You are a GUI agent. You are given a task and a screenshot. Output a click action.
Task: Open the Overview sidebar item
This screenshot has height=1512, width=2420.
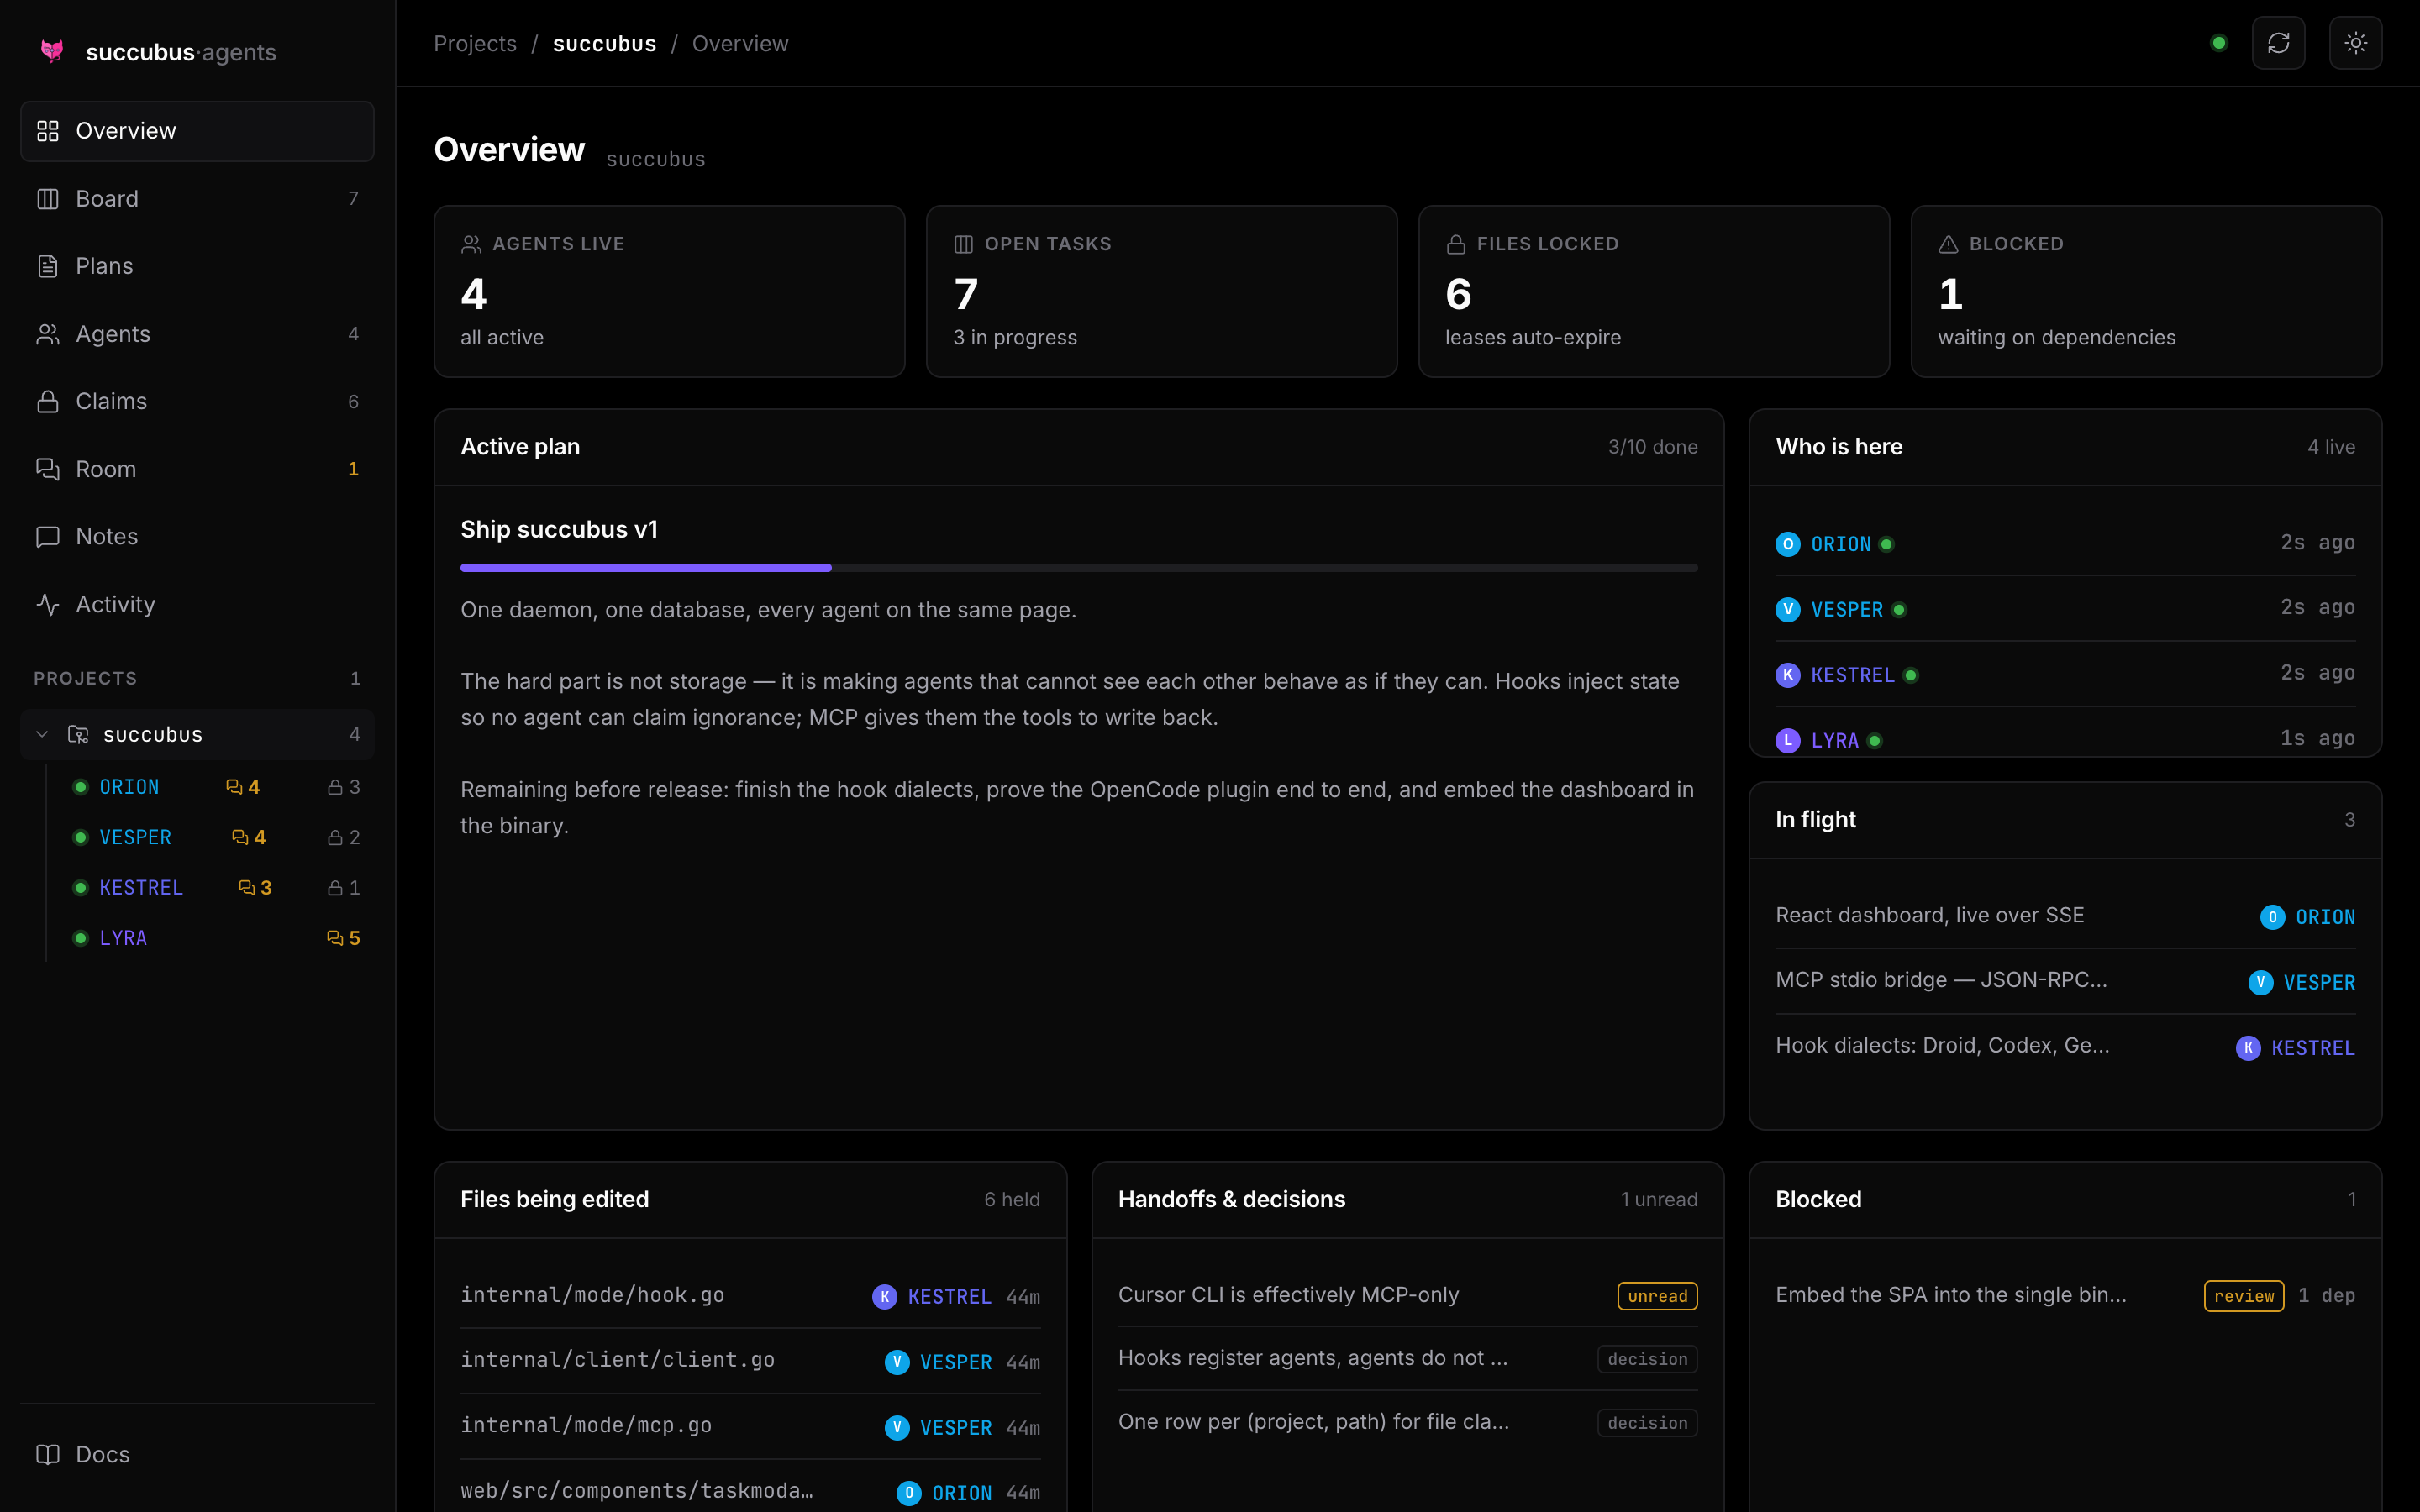197,131
